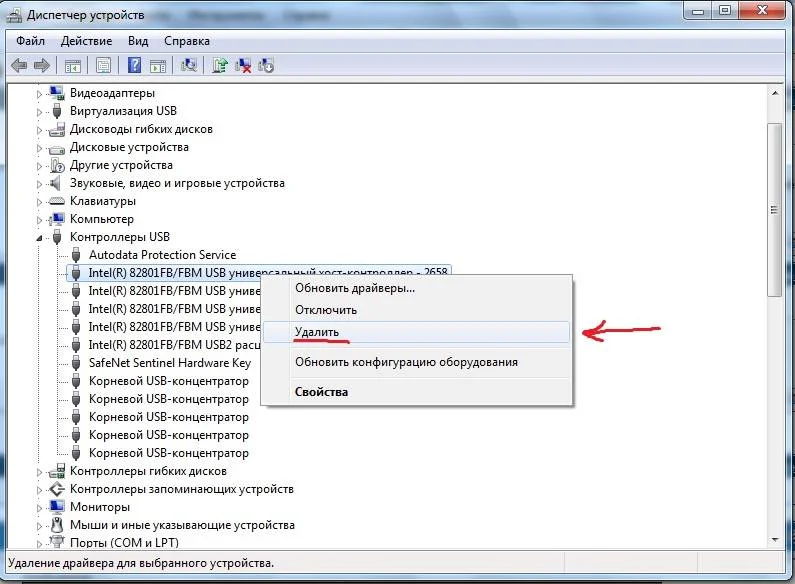Screen dimensions: 795x584
Task: Open Help via the question mark toolbar icon
Action: (134, 65)
